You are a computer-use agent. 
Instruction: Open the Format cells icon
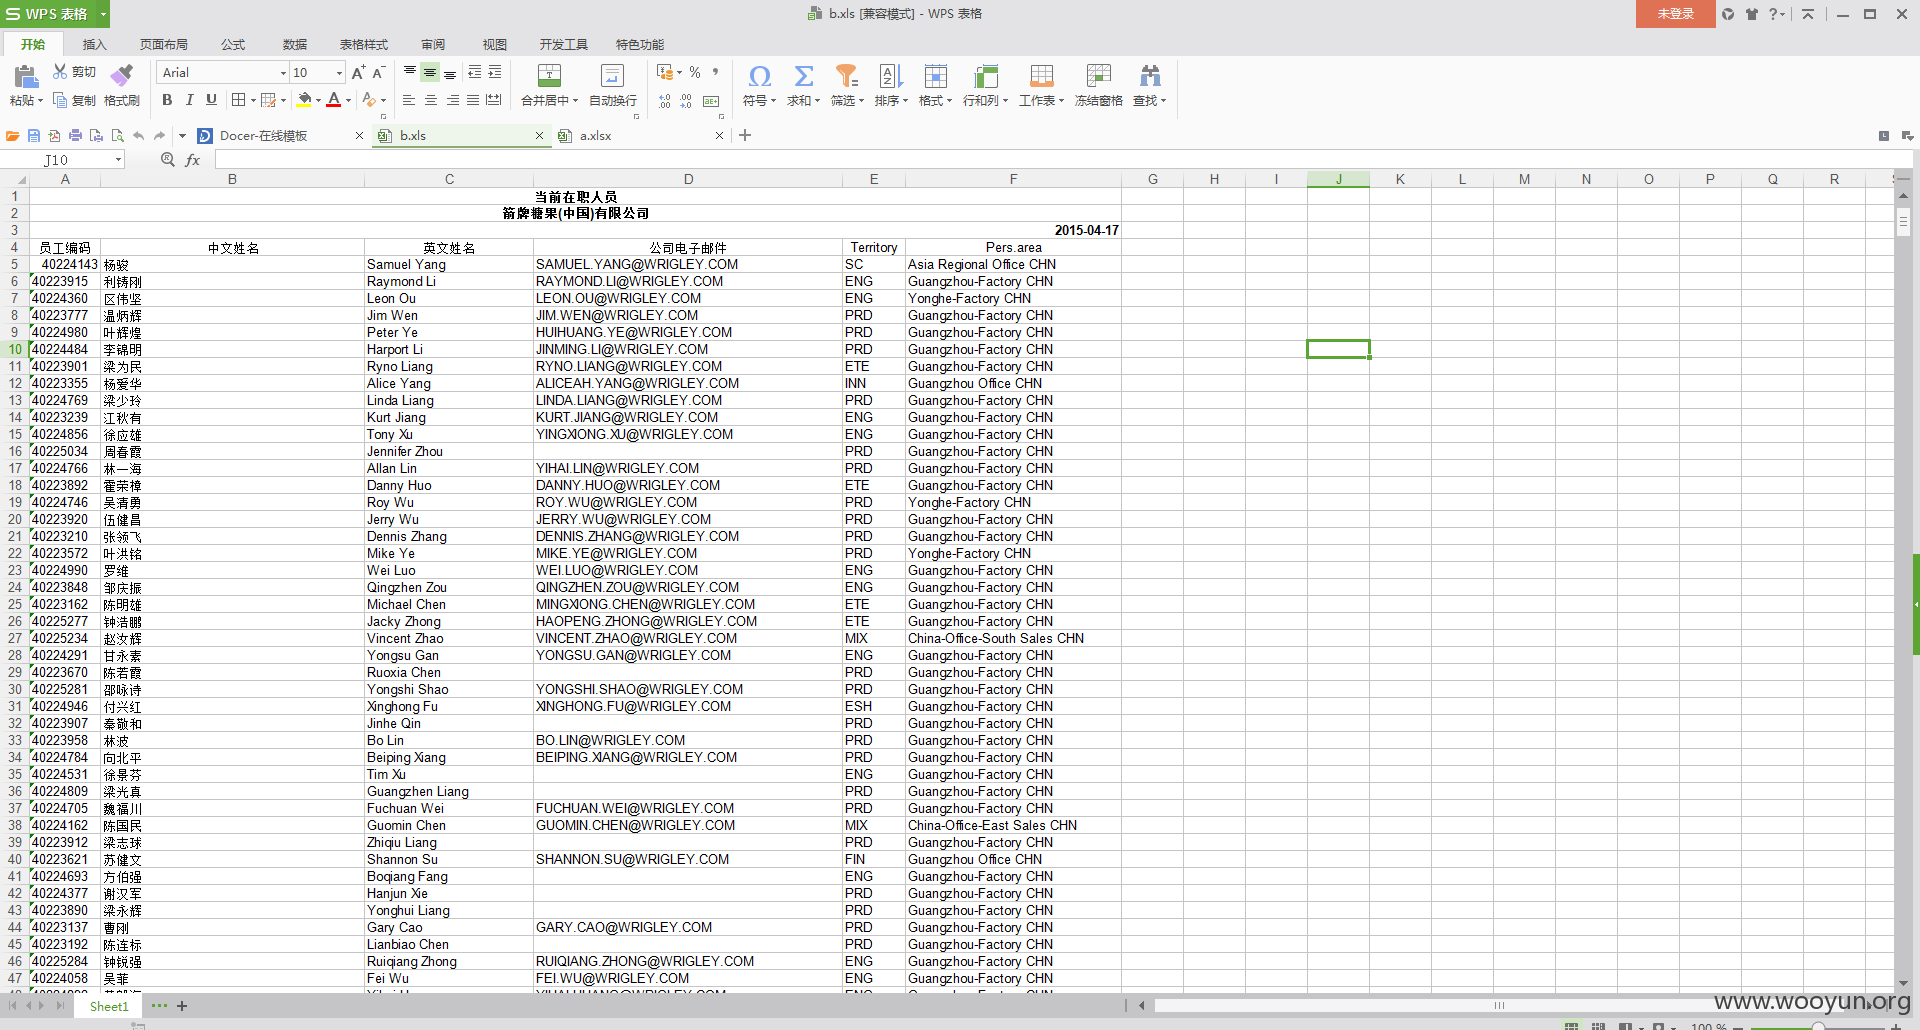[935, 76]
